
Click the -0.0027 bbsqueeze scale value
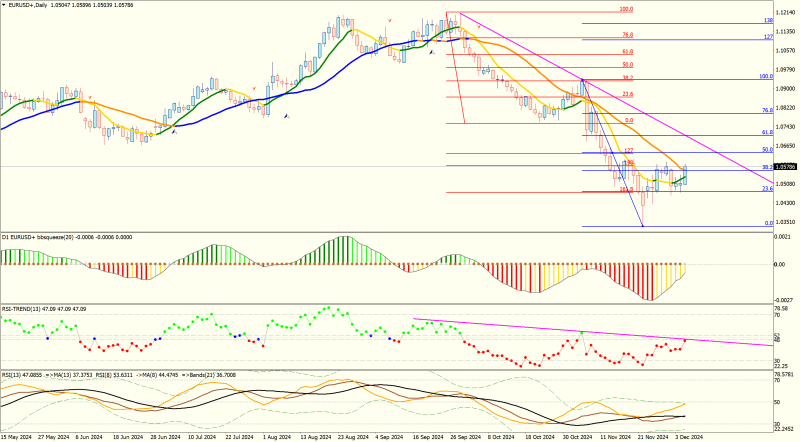pyautogui.click(x=784, y=300)
